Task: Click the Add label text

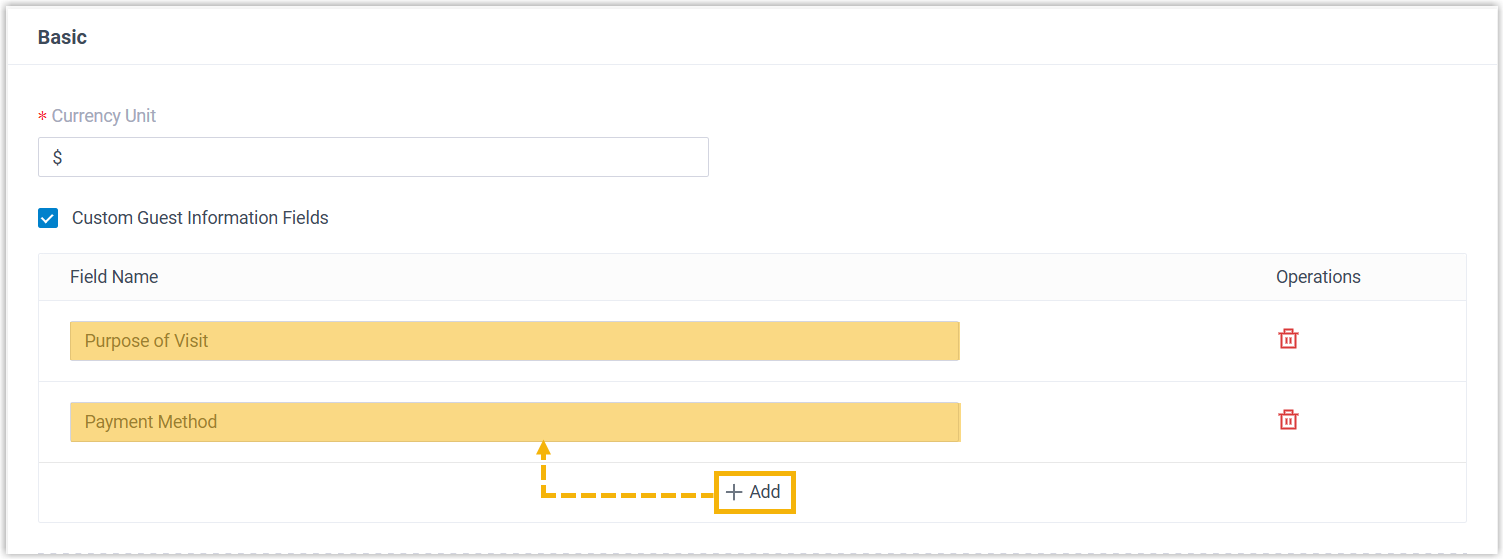Action: 765,492
